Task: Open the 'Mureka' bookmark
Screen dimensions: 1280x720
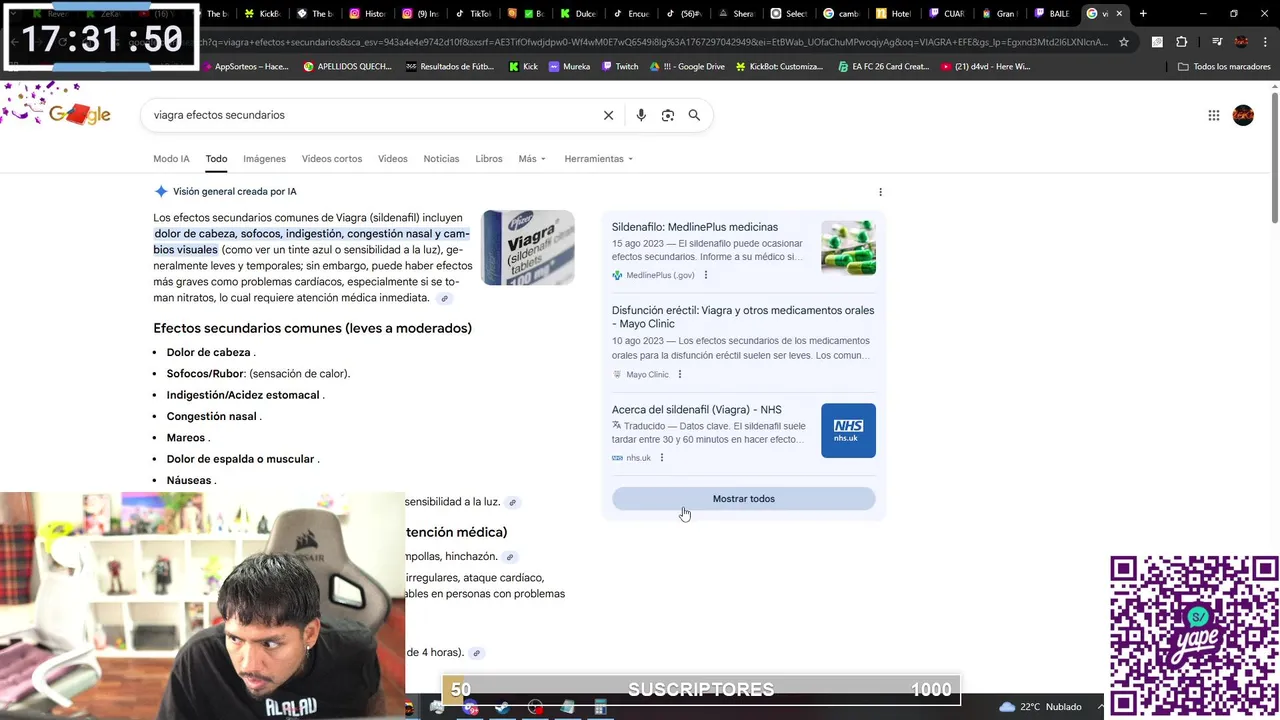Action: 569,67
